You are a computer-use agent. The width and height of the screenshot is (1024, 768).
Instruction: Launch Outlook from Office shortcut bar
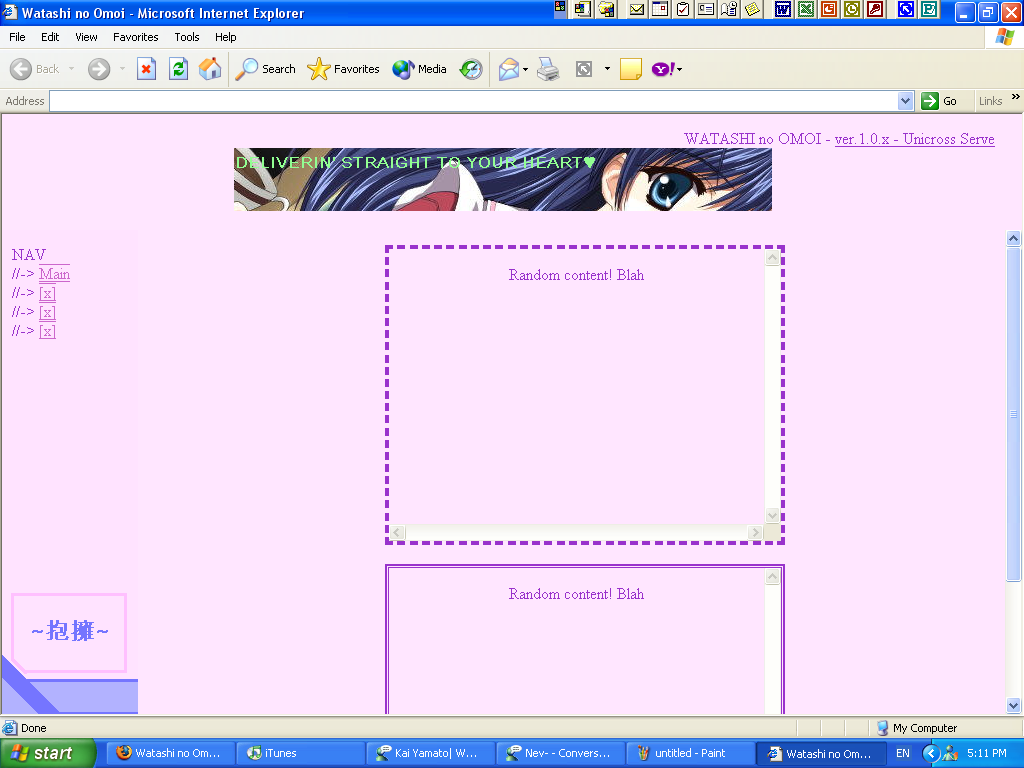[x=852, y=9]
